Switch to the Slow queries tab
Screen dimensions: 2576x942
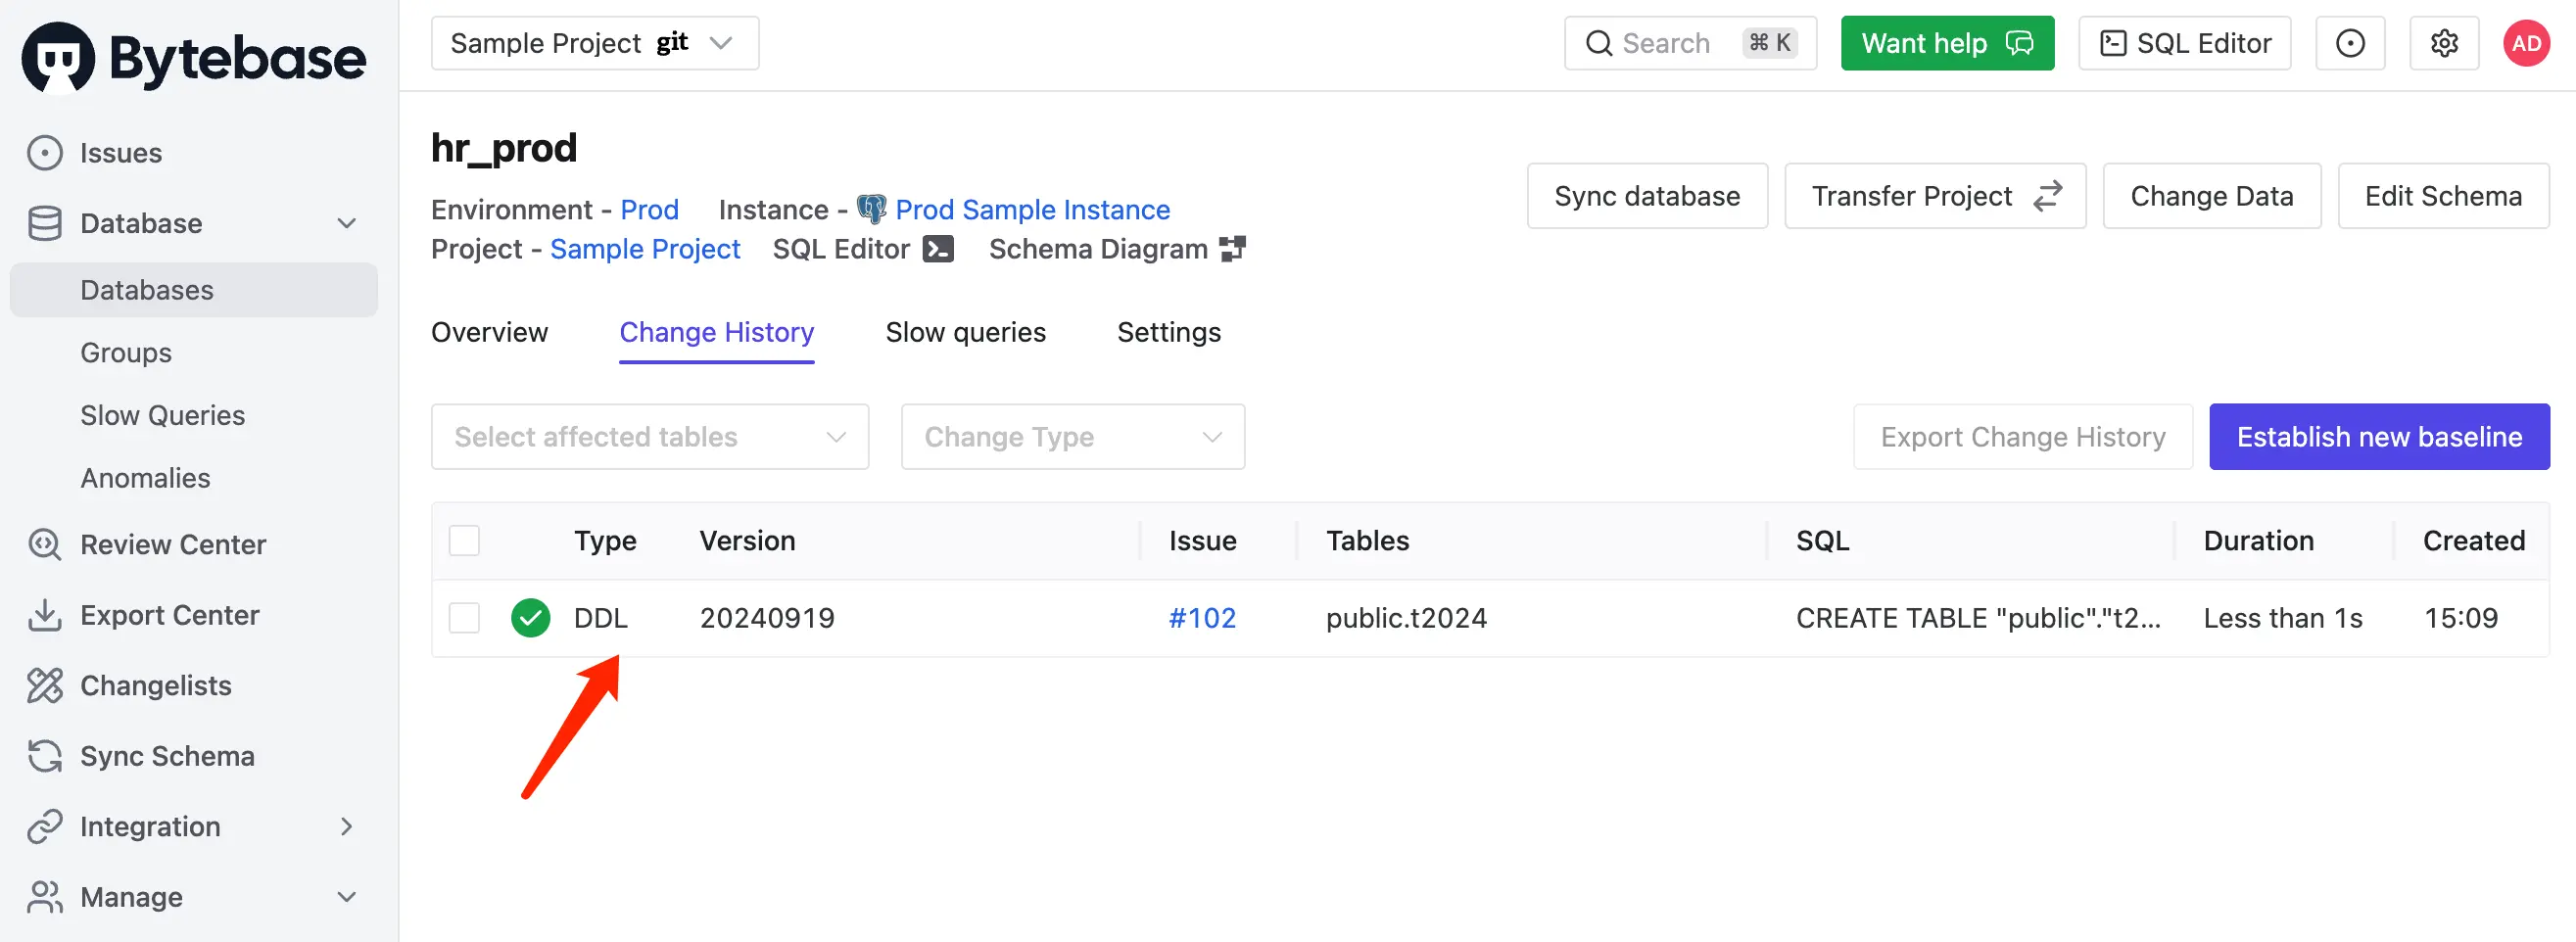965,332
